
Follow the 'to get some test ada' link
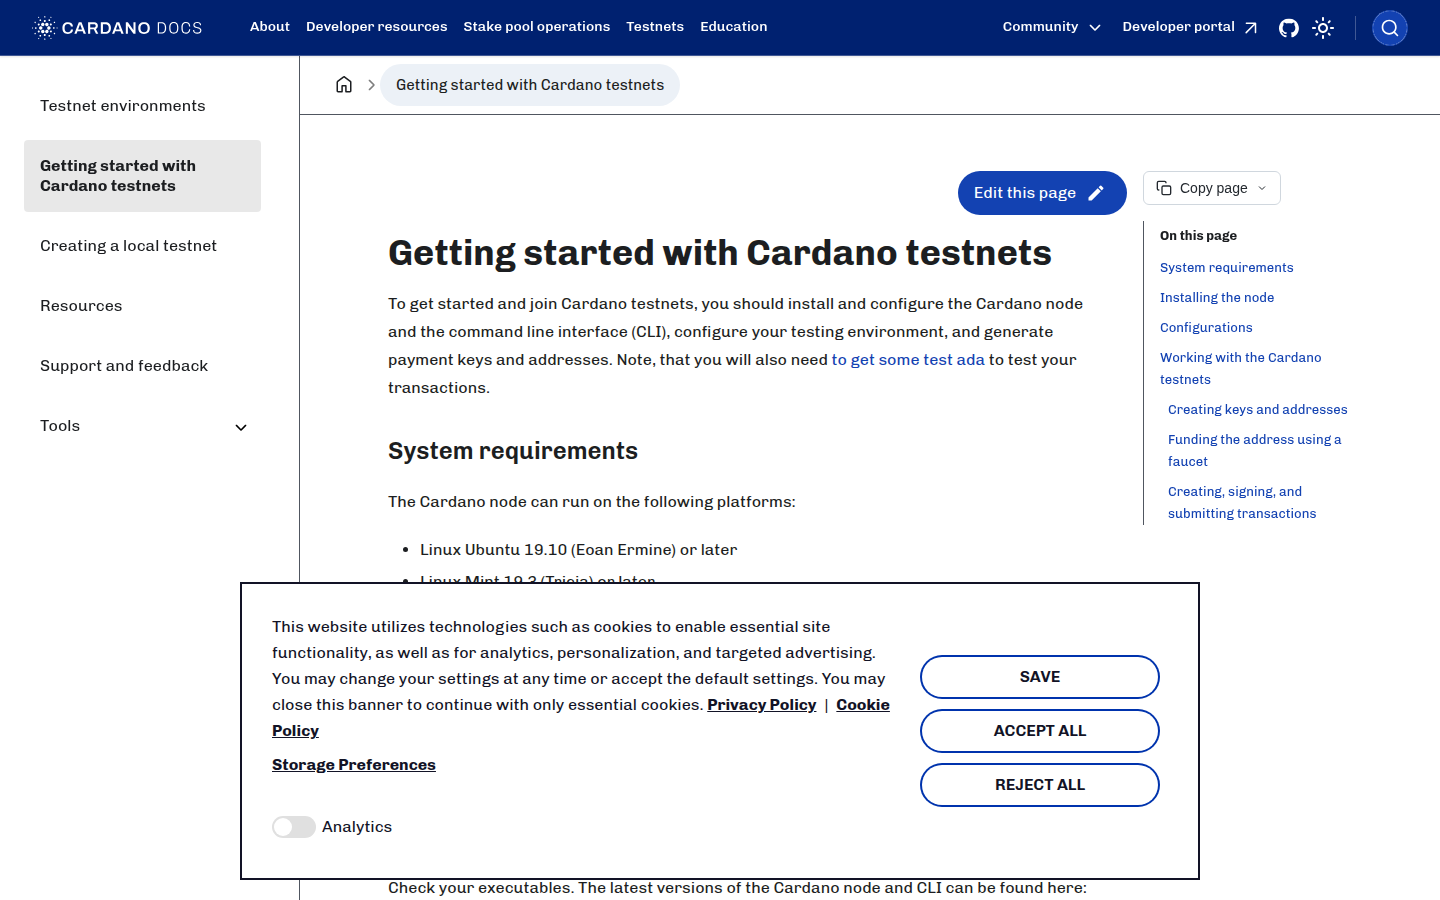coord(908,360)
